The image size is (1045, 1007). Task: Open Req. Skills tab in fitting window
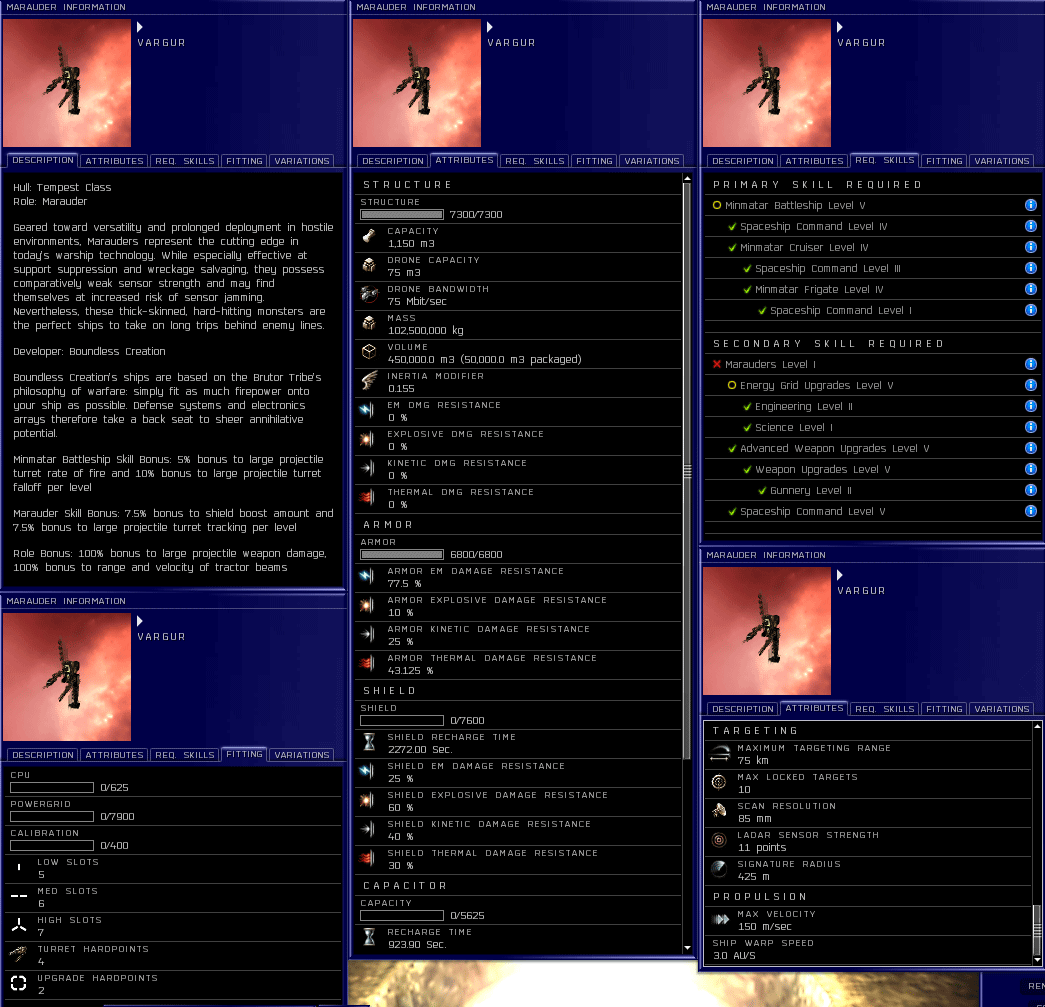(185, 754)
